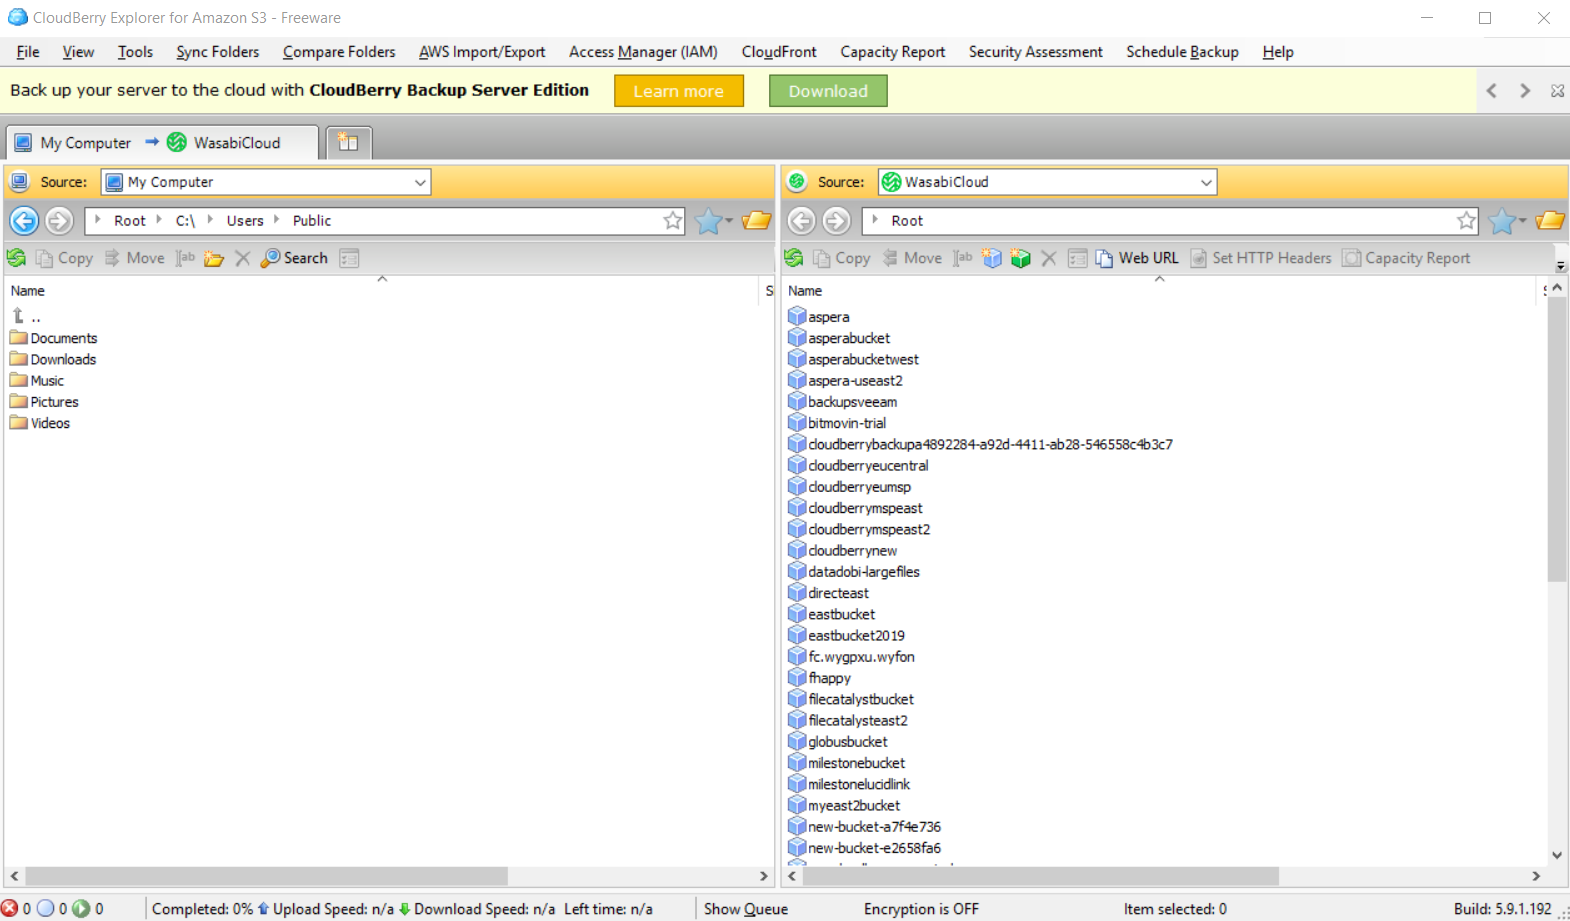Image resolution: width=1570 pixels, height=921 pixels.
Task: Click horizontal scrollbar of left pane
Action: pos(266,876)
